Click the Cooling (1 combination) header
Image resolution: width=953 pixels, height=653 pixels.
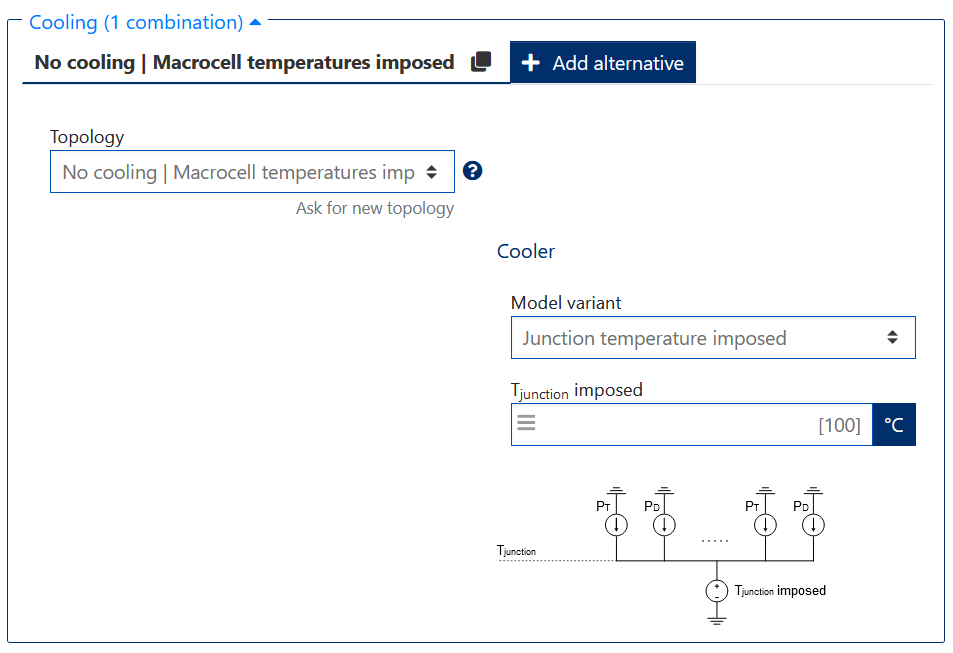coord(136,22)
